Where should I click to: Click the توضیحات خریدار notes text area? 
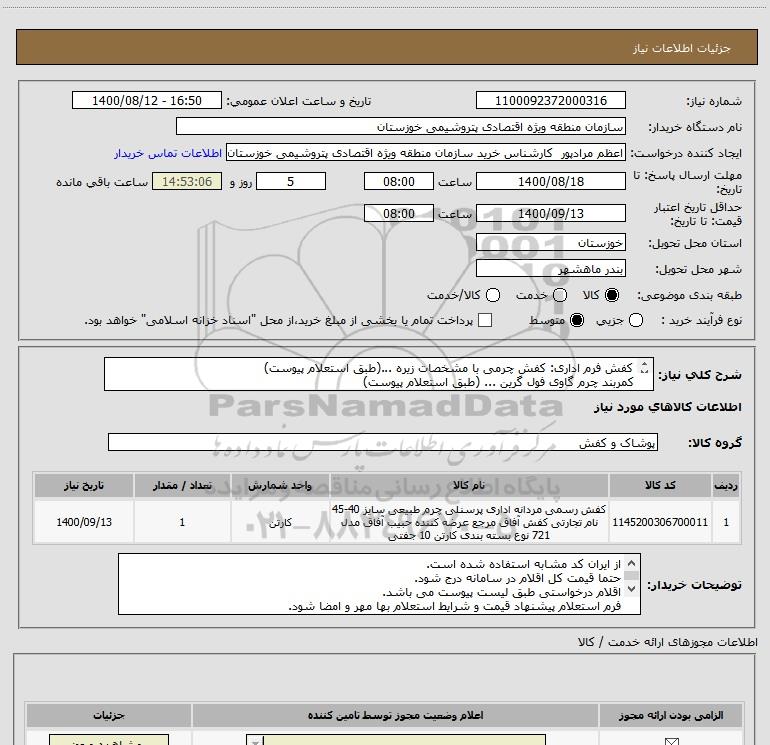379,584
